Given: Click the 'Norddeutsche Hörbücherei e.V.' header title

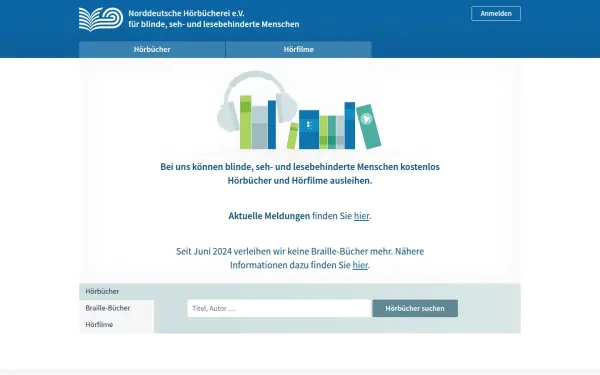Looking at the screenshot, I should pos(186,13).
